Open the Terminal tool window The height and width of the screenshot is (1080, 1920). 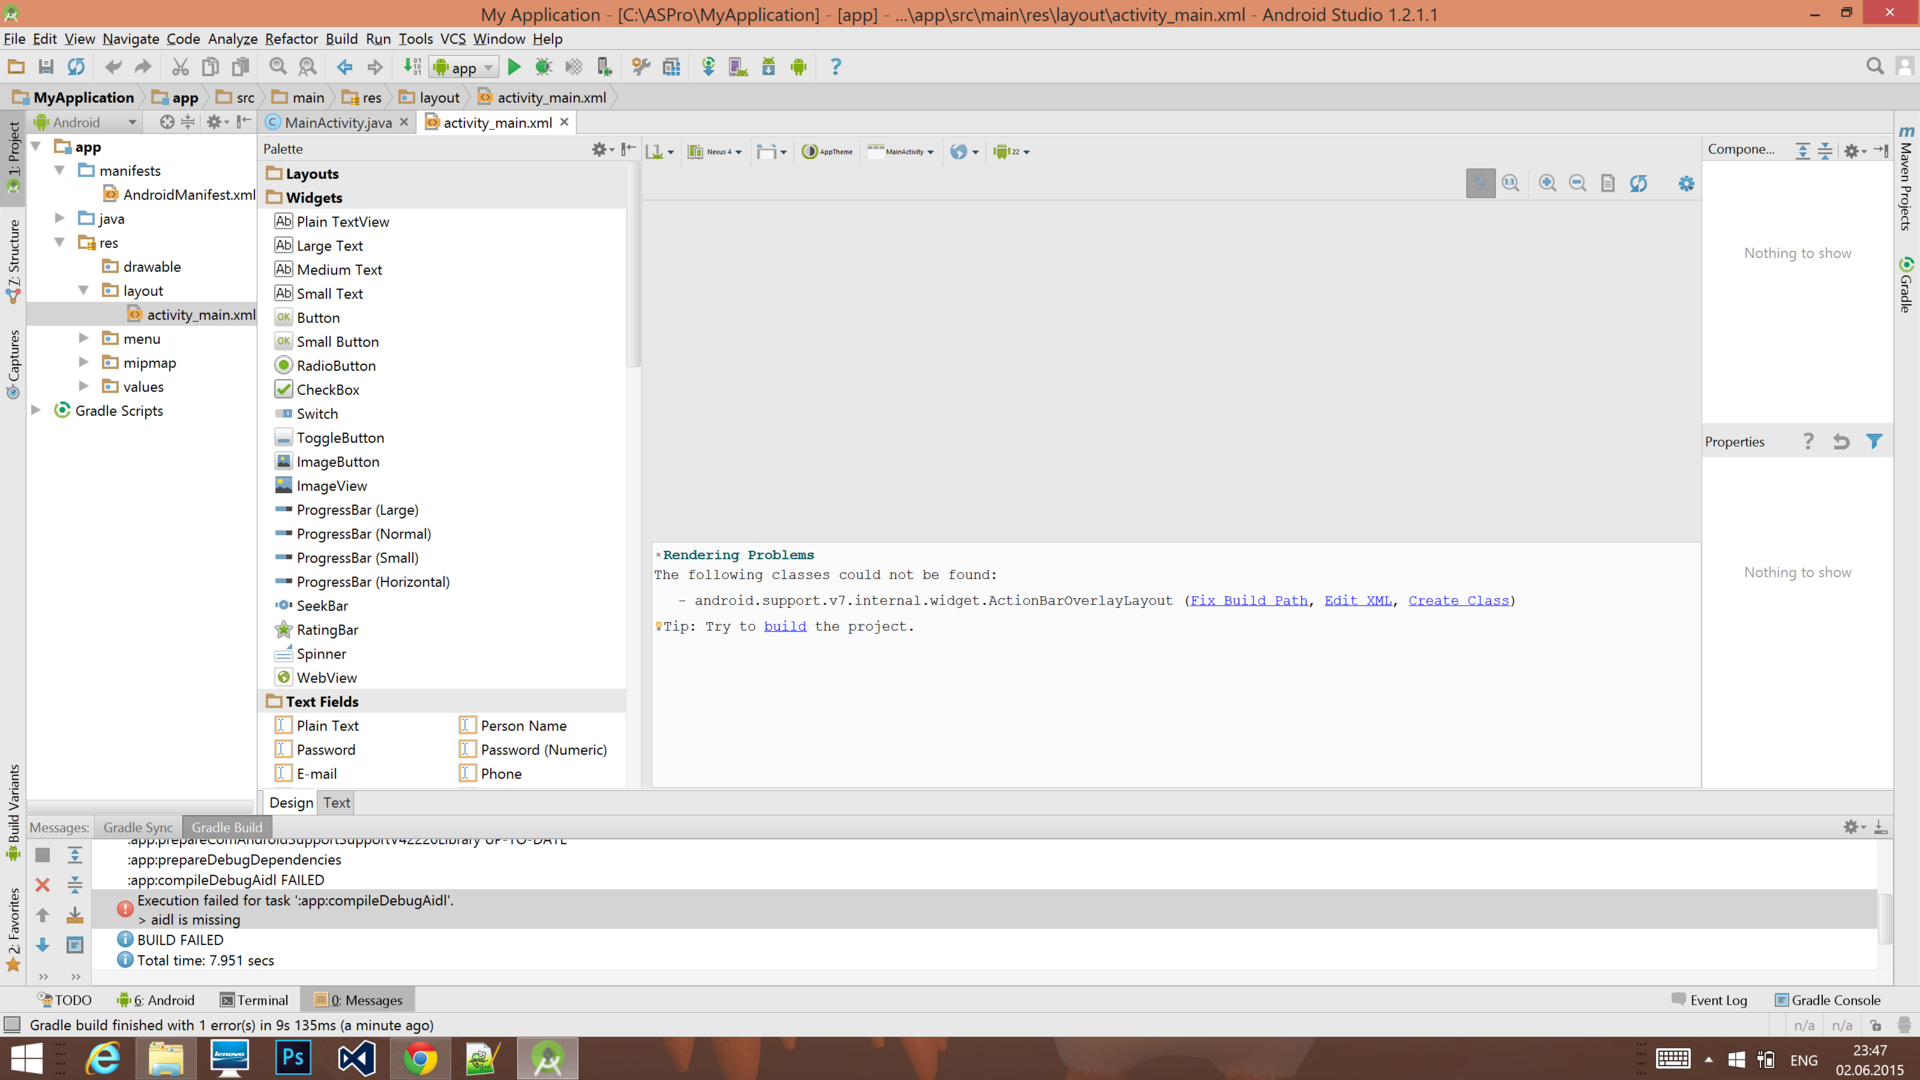(254, 1000)
